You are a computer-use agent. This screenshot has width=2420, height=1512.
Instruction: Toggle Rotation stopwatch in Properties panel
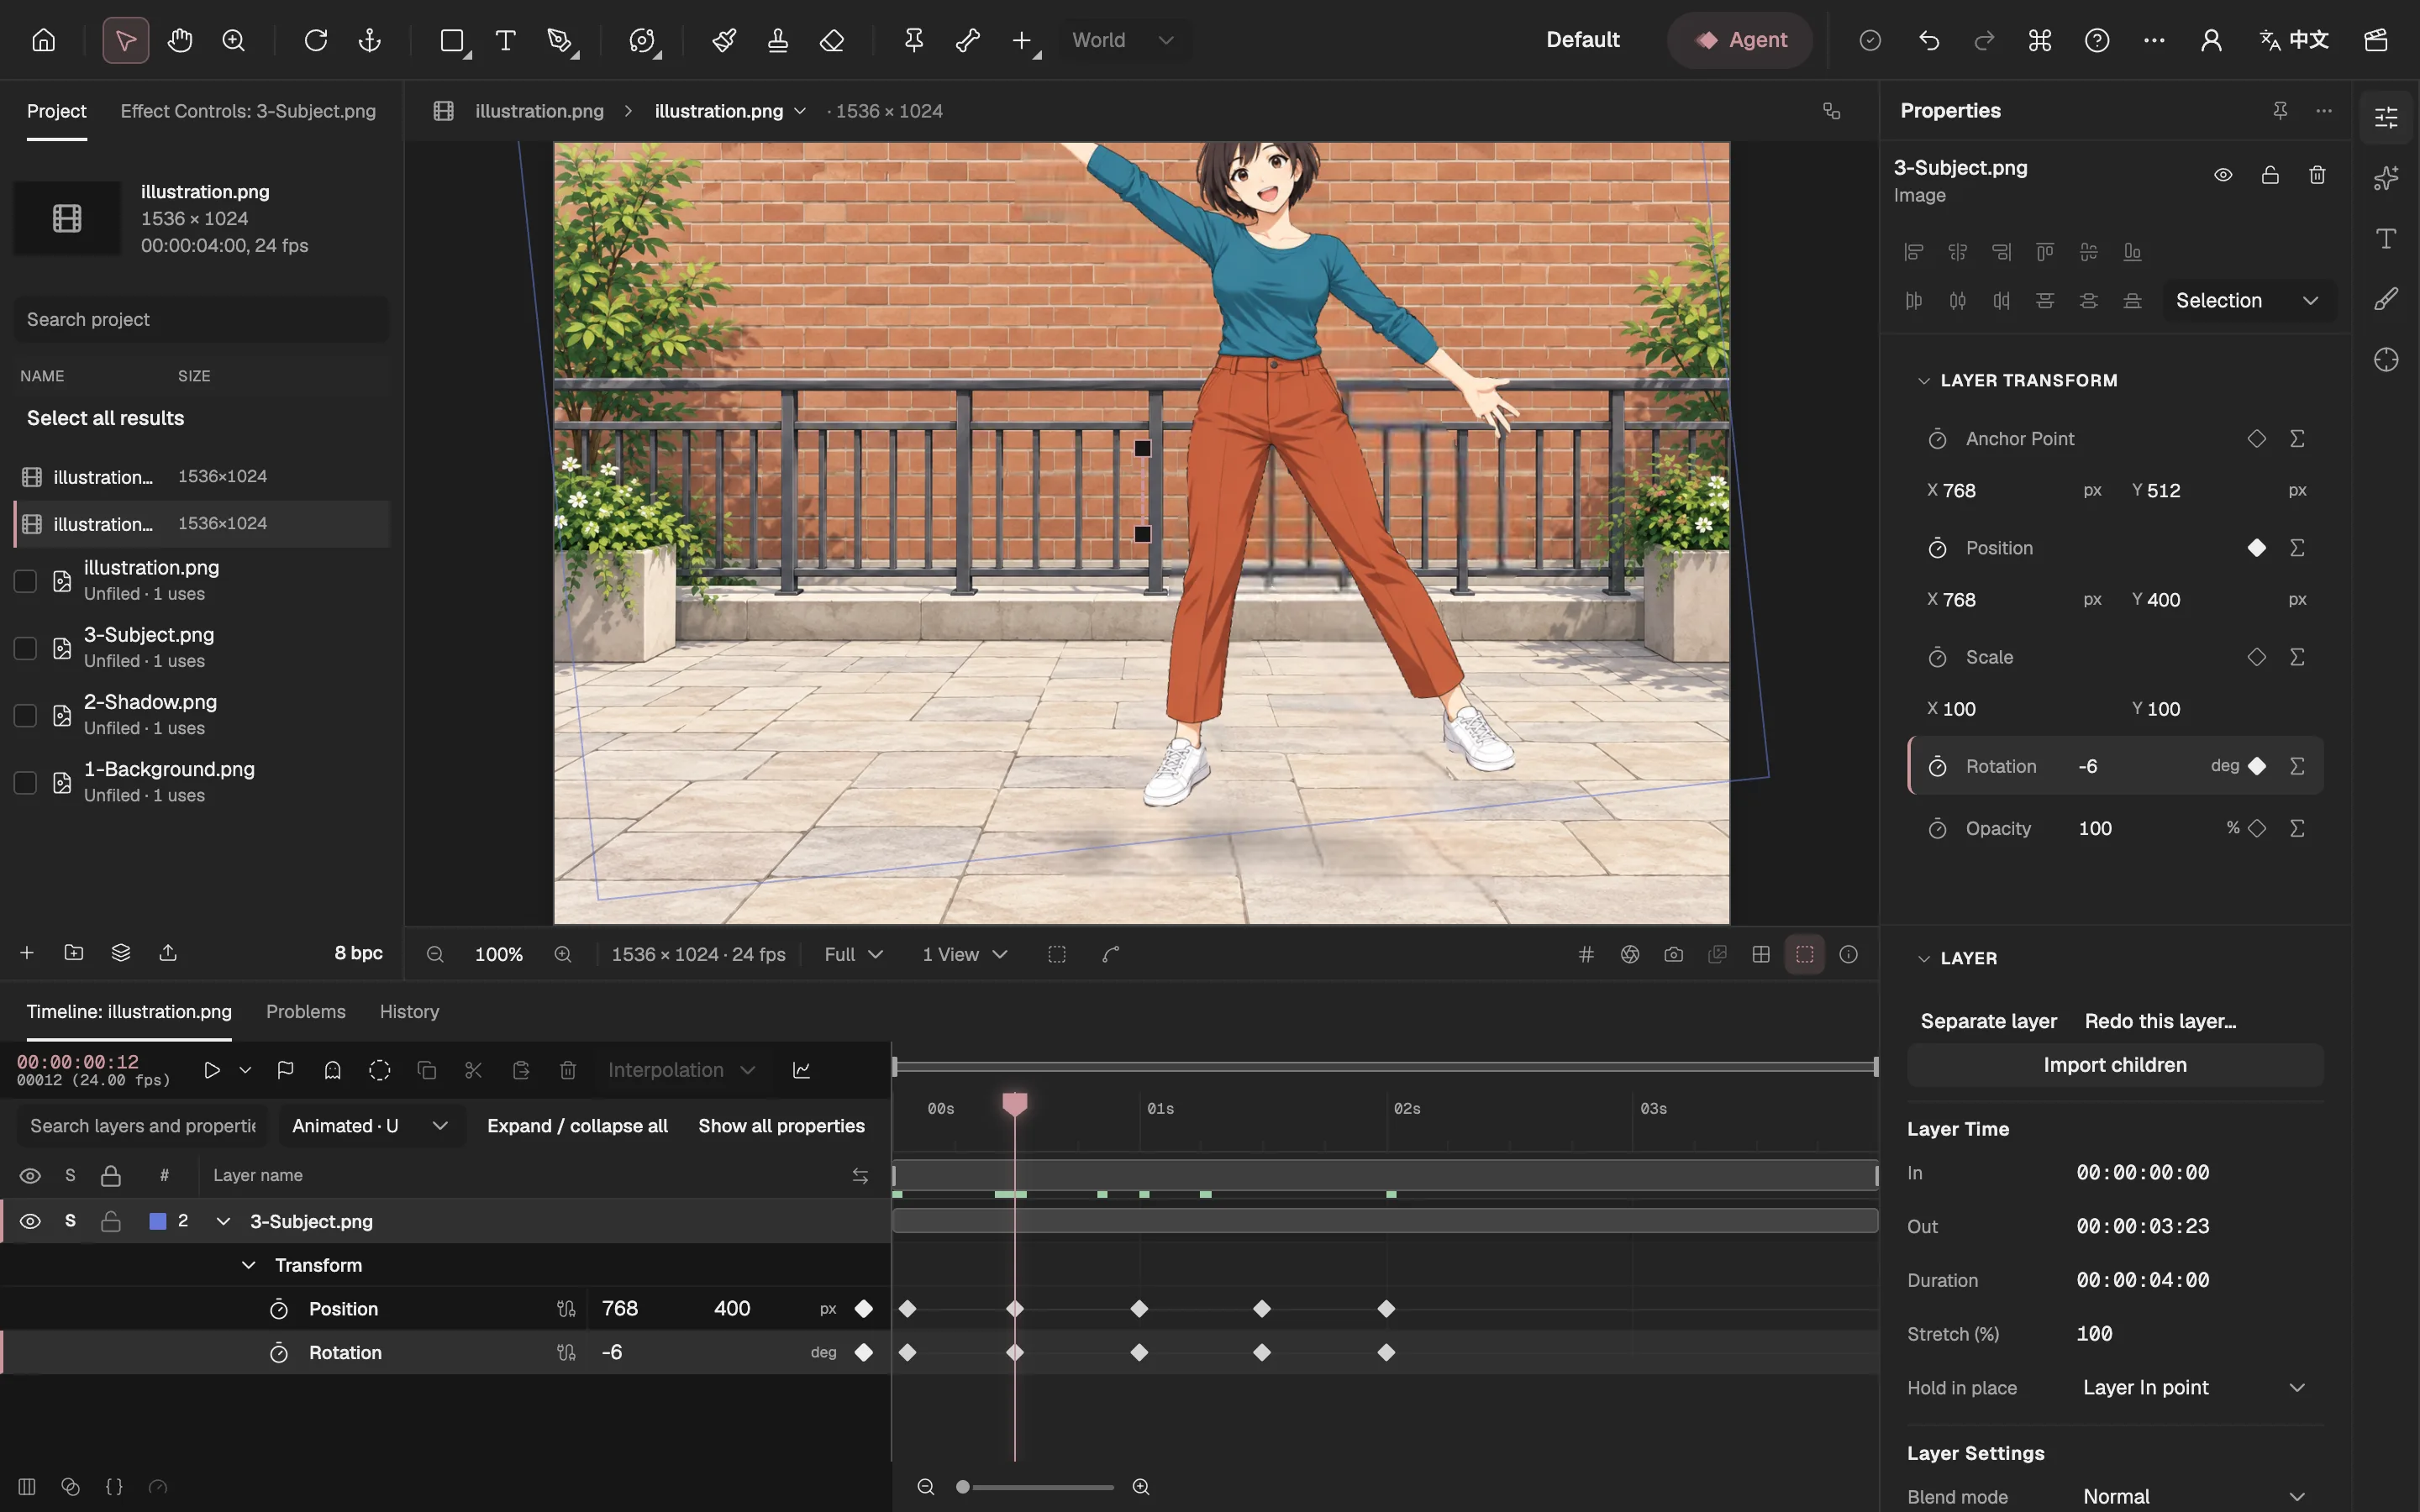pyautogui.click(x=1937, y=767)
